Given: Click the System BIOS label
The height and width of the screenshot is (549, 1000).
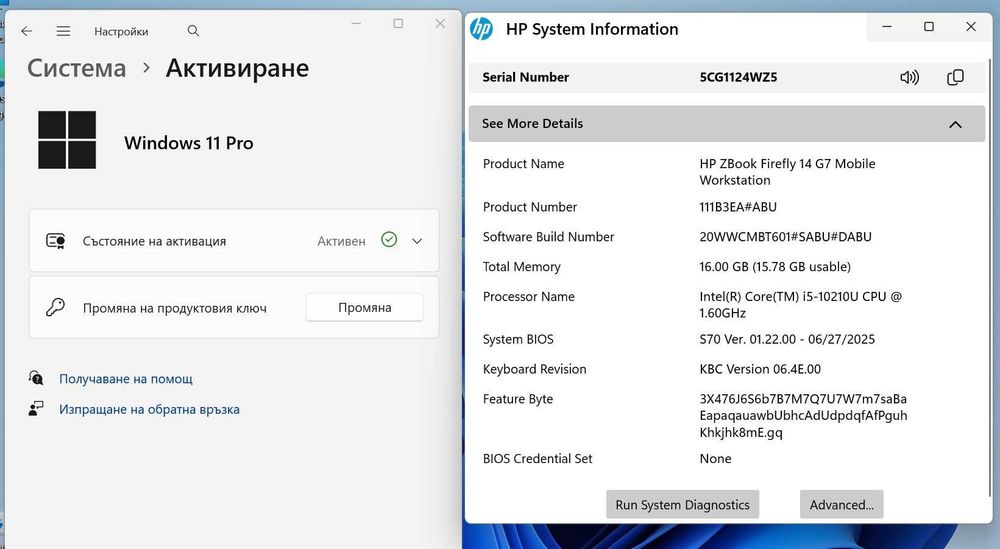Looking at the screenshot, I should [518, 339].
